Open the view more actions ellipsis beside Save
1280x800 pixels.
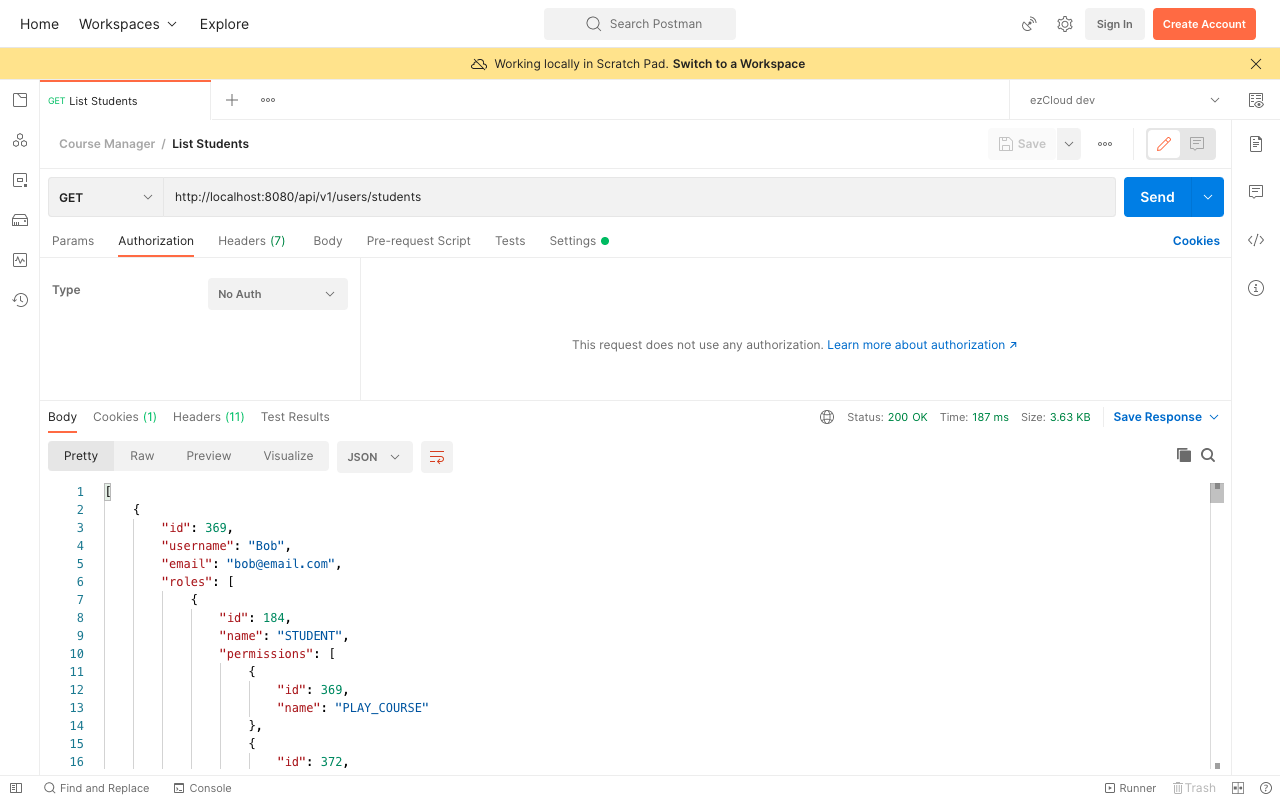coord(1105,144)
